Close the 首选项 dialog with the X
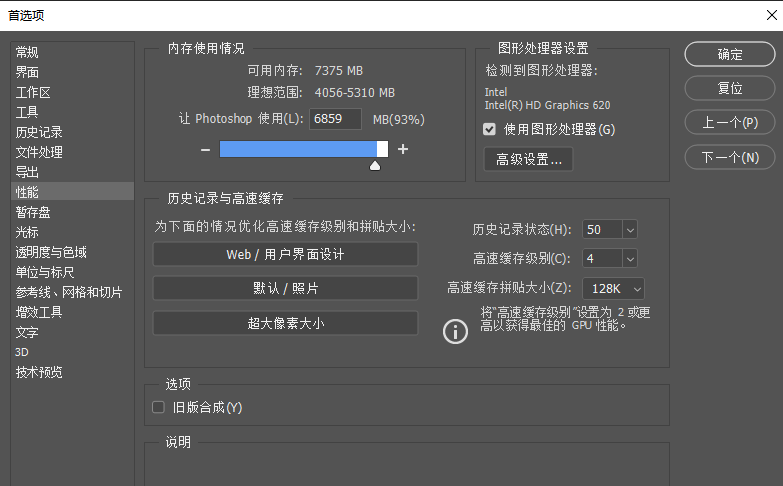The height and width of the screenshot is (486, 783). (772, 15)
